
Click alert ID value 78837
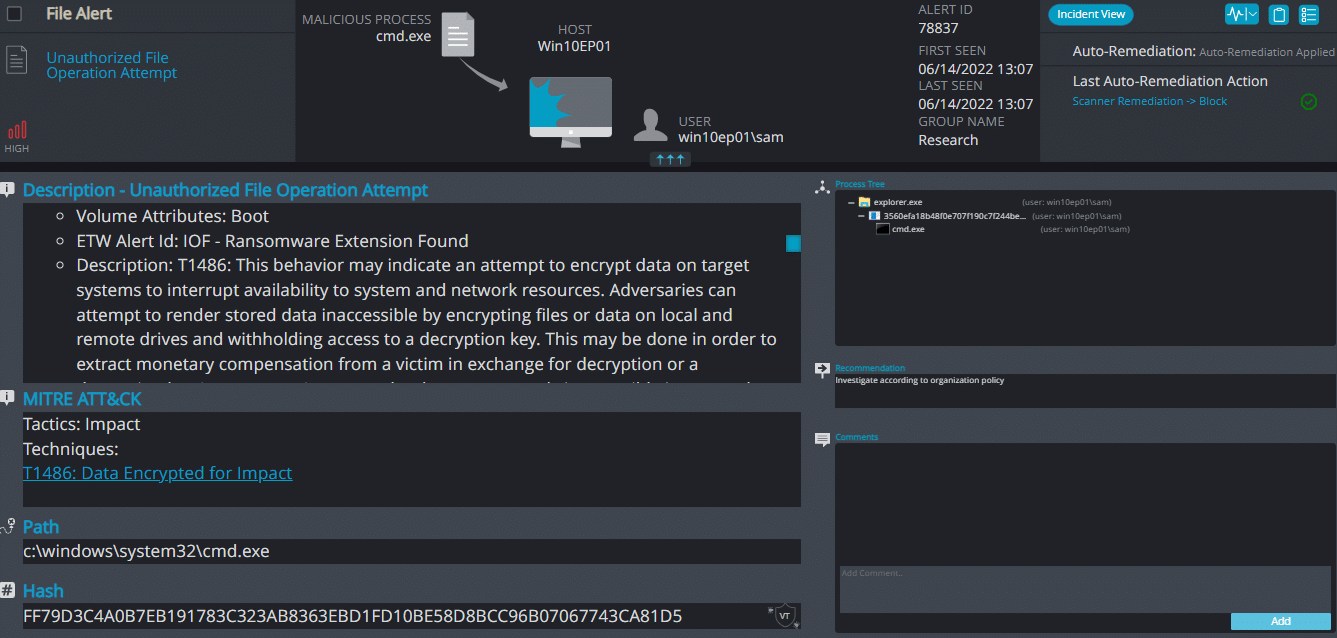[938, 28]
